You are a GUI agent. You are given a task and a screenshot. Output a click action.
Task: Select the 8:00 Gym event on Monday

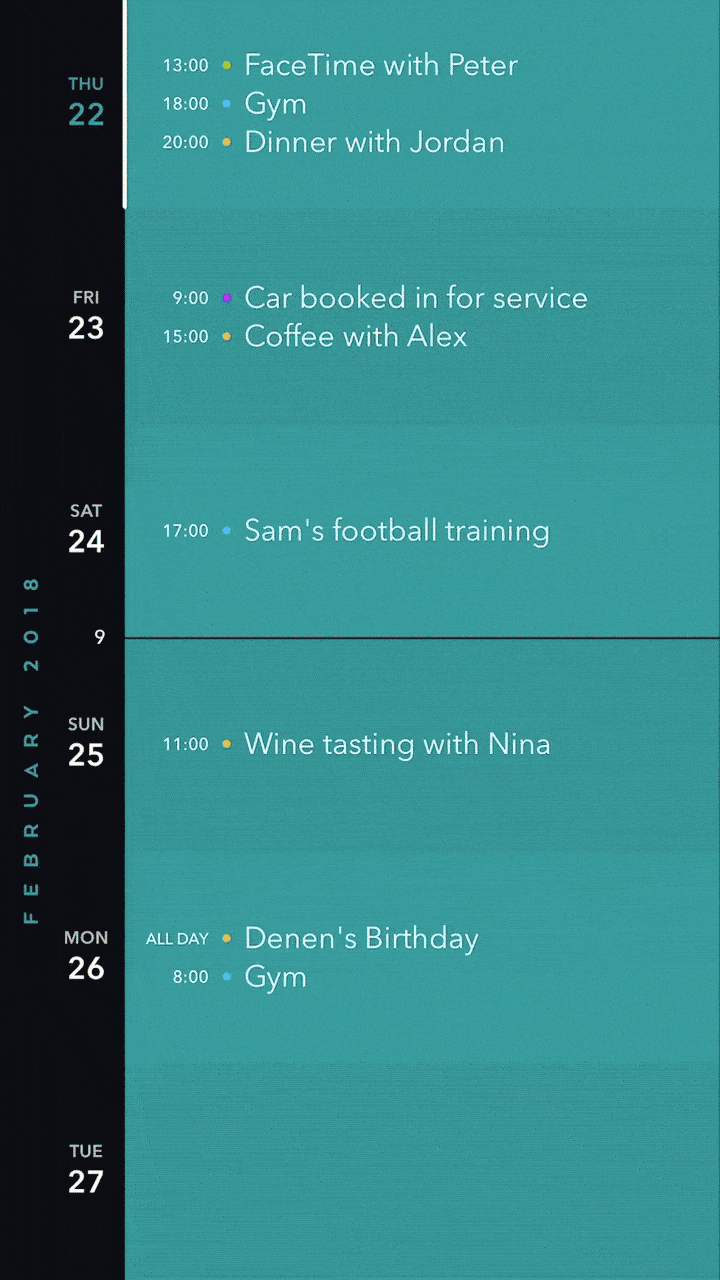pos(275,977)
